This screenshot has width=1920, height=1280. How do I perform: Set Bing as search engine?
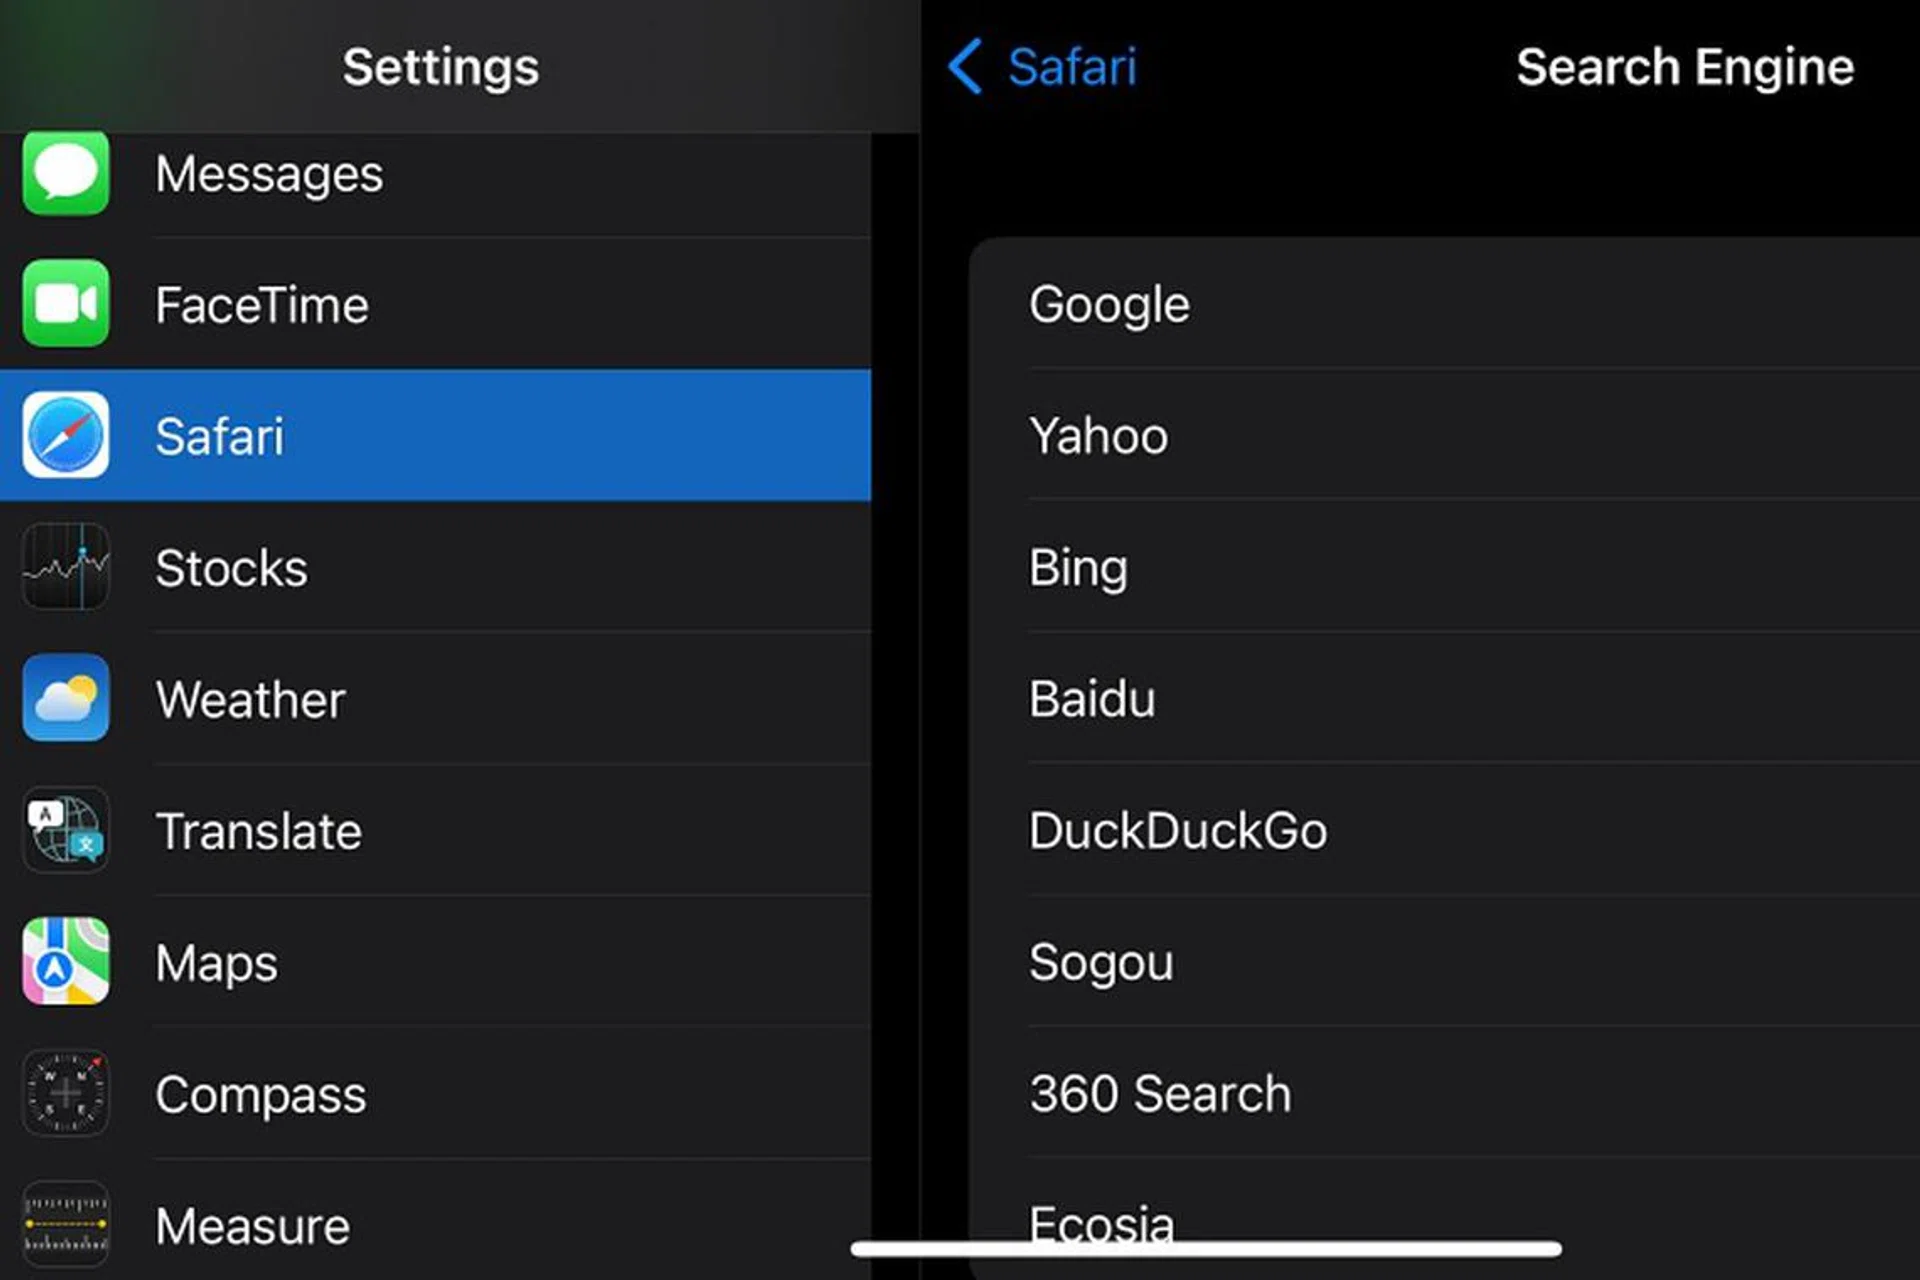pos(1079,567)
